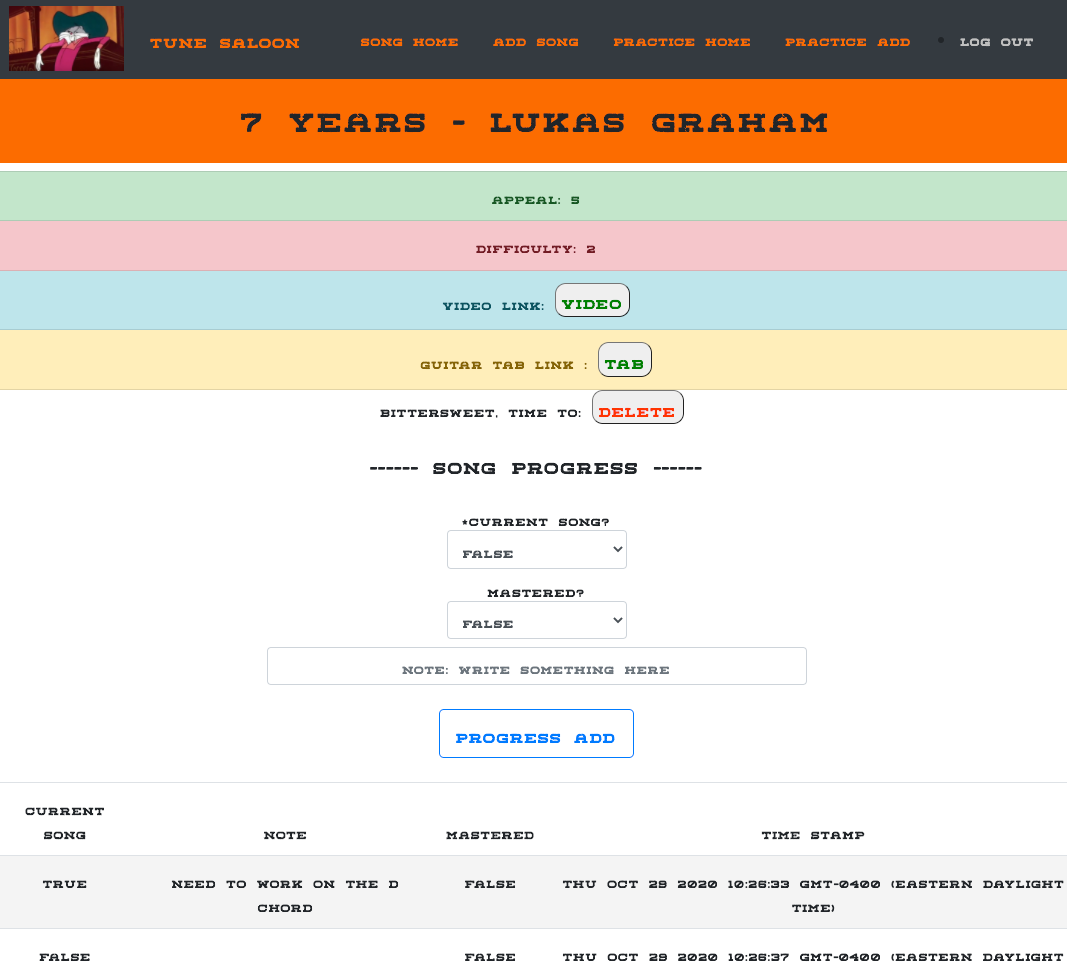Click the 'Video Link:' label
Viewport: 1067px width, 965px height.
[x=493, y=306]
